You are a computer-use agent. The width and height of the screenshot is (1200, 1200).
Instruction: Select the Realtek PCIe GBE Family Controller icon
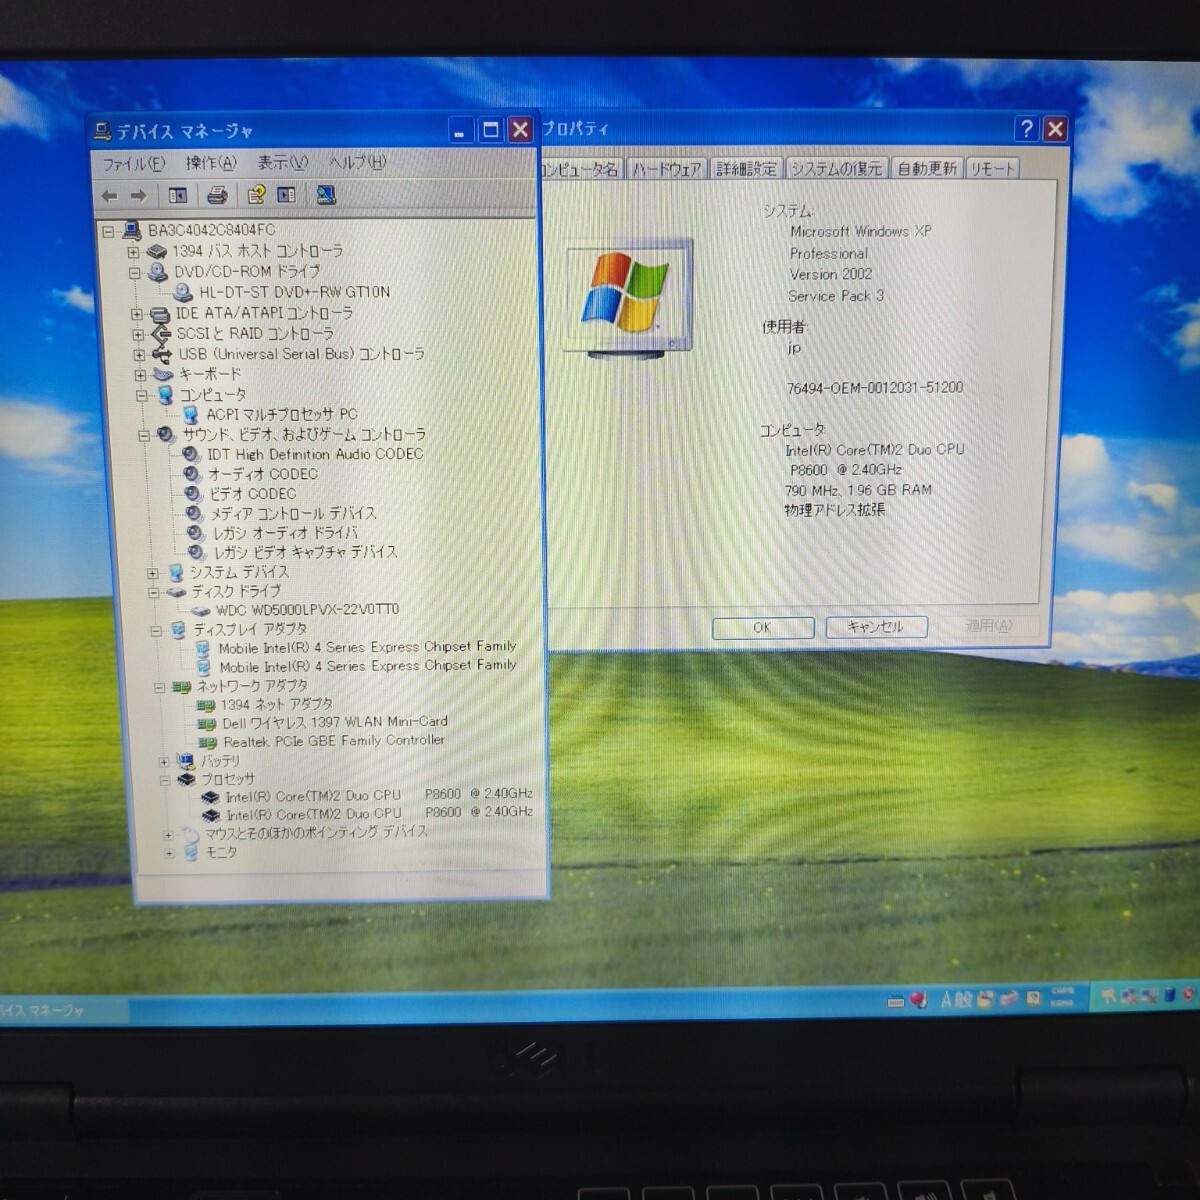tap(208, 742)
